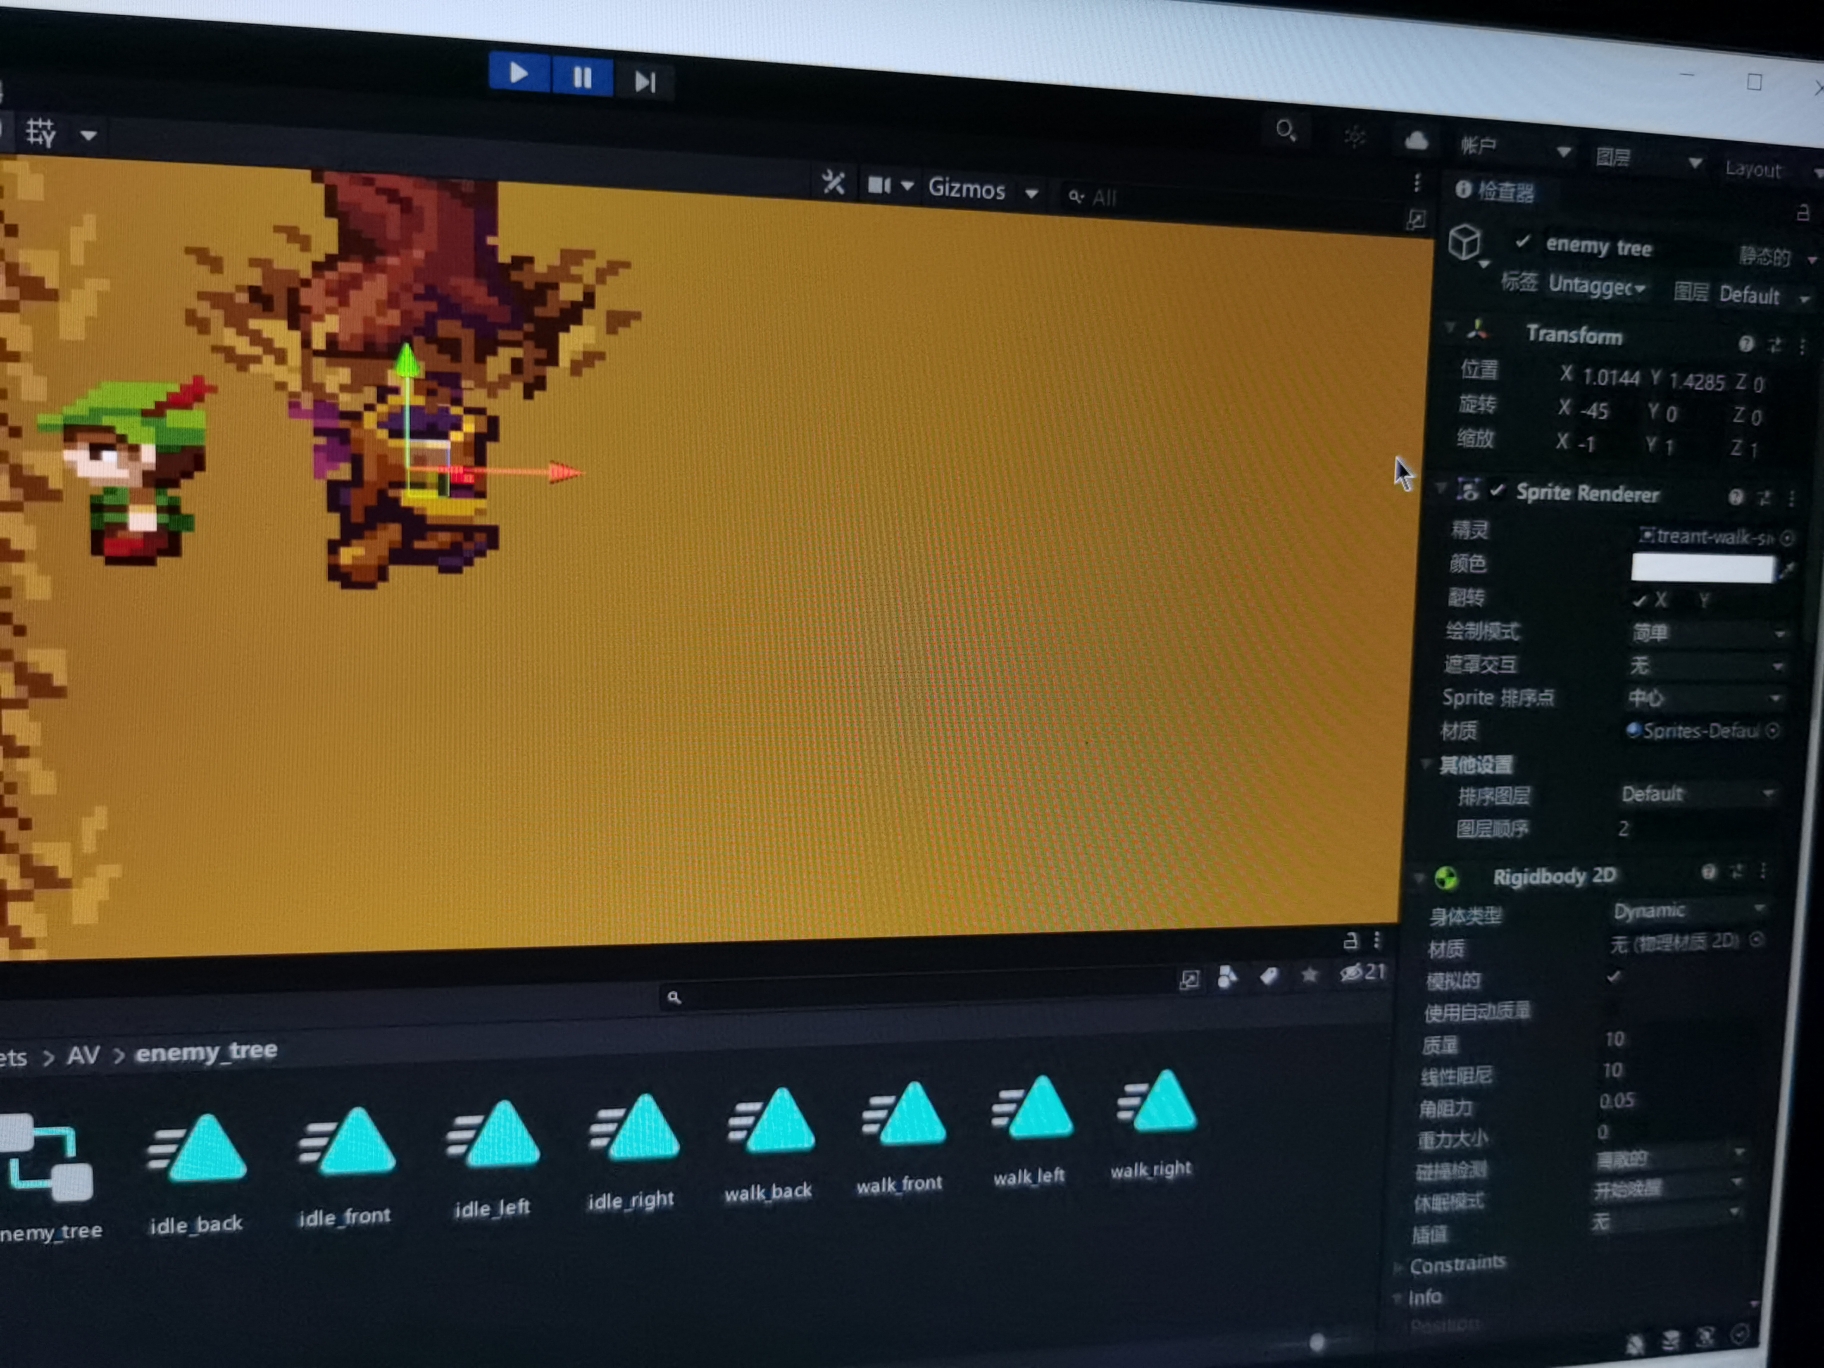The image size is (1824, 1368).
Task: Click the Rigidbody 2D component icon
Action: [x=1446, y=878]
